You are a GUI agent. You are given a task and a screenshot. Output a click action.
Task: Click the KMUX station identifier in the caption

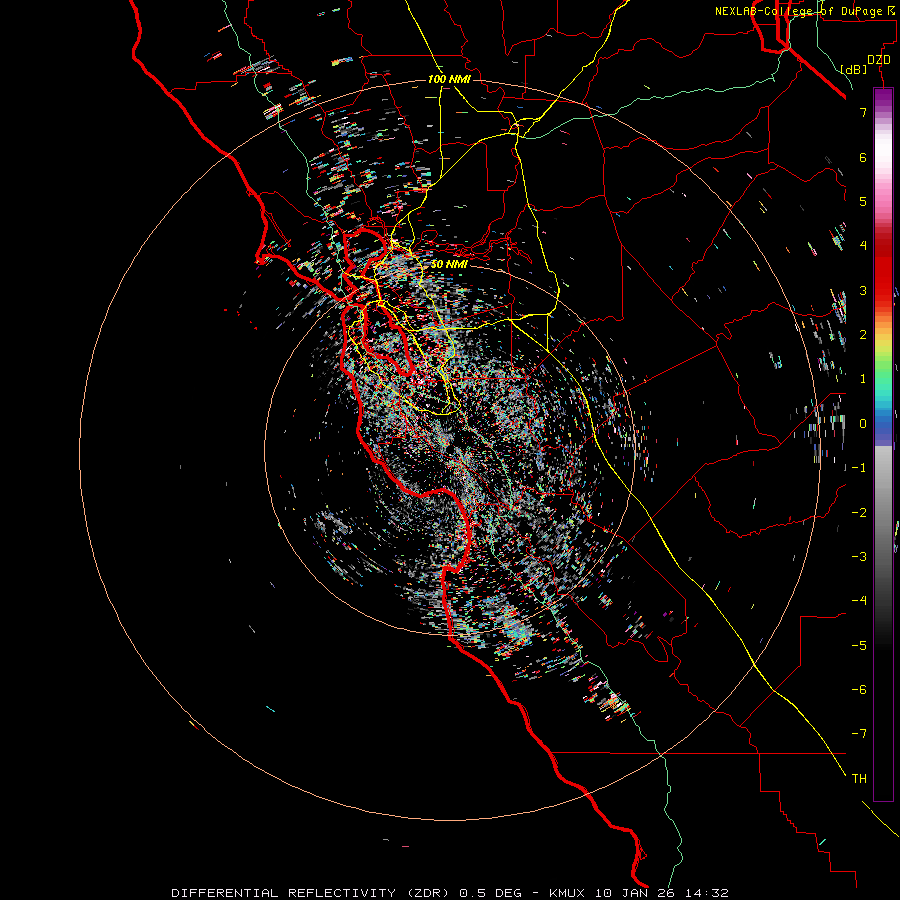click(x=567, y=893)
